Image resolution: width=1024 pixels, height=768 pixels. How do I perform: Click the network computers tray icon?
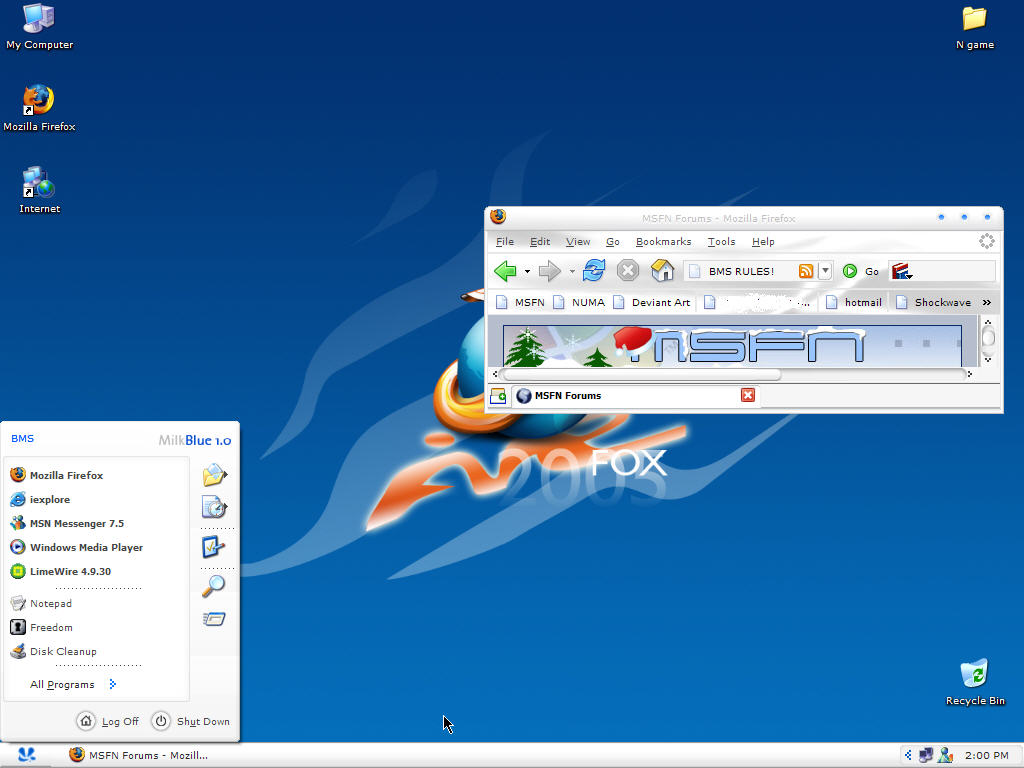pyautogui.click(x=926, y=756)
